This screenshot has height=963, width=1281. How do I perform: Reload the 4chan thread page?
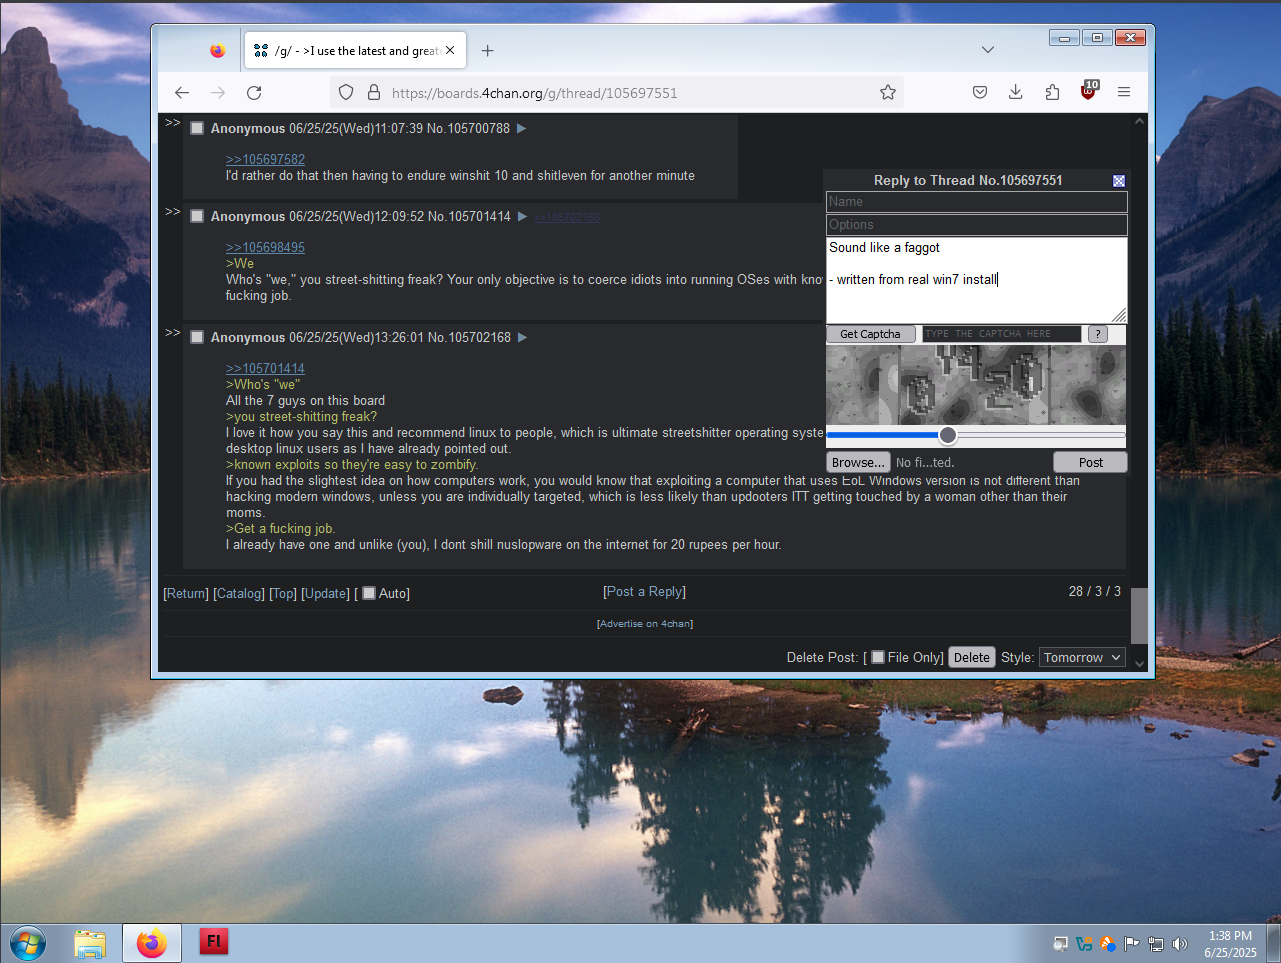(x=254, y=93)
